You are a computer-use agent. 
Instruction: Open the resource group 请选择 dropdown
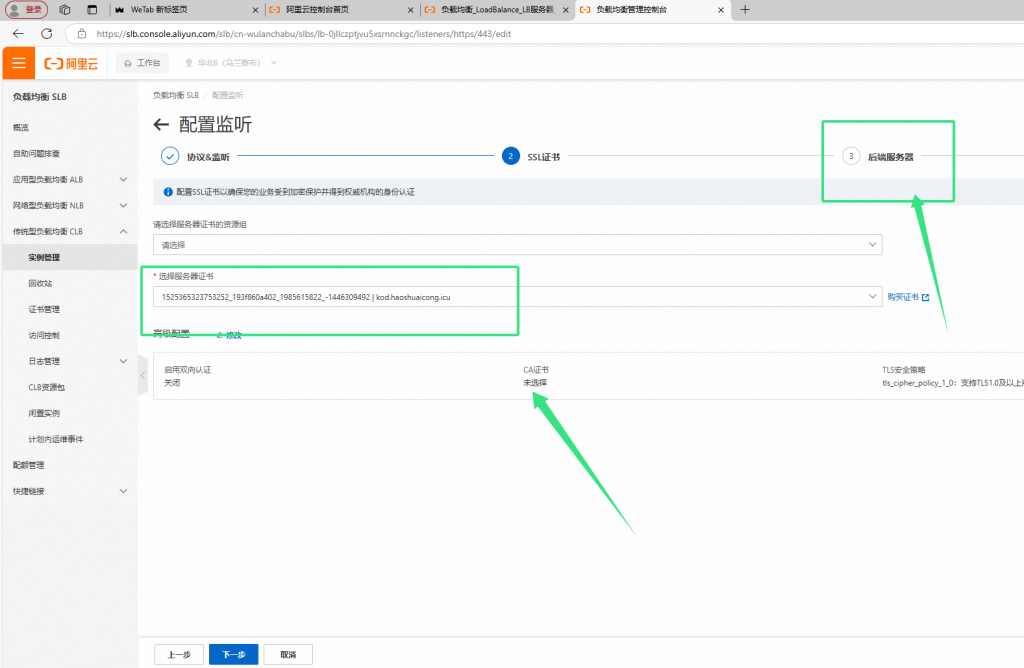pos(517,244)
